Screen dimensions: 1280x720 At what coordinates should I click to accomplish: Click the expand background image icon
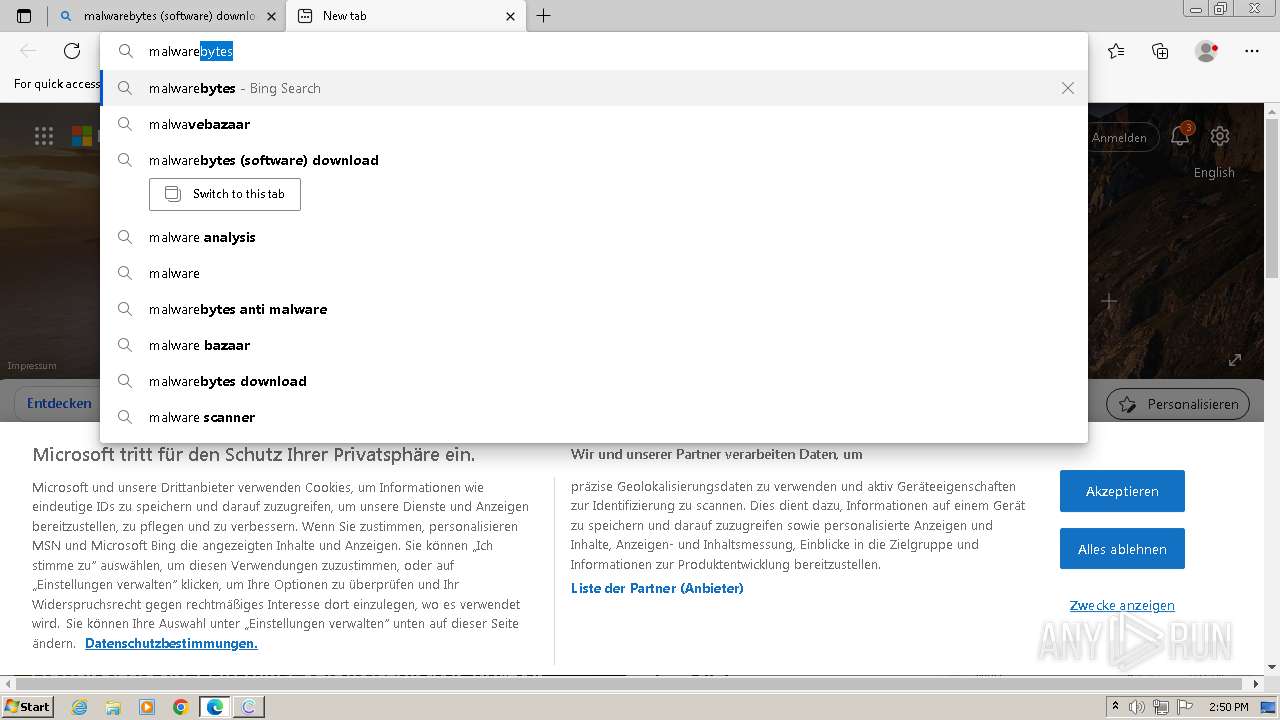point(1235,360)
